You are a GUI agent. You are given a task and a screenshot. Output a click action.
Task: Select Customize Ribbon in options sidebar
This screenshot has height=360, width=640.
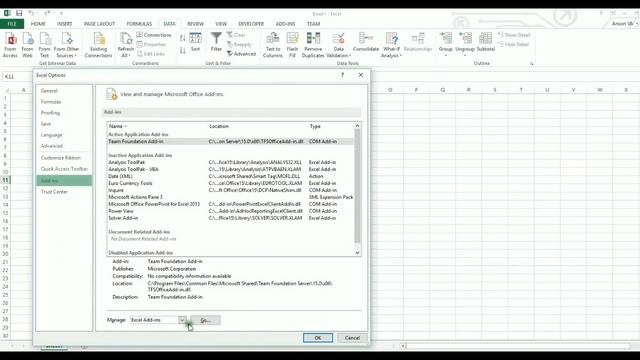tap(64, 158)
